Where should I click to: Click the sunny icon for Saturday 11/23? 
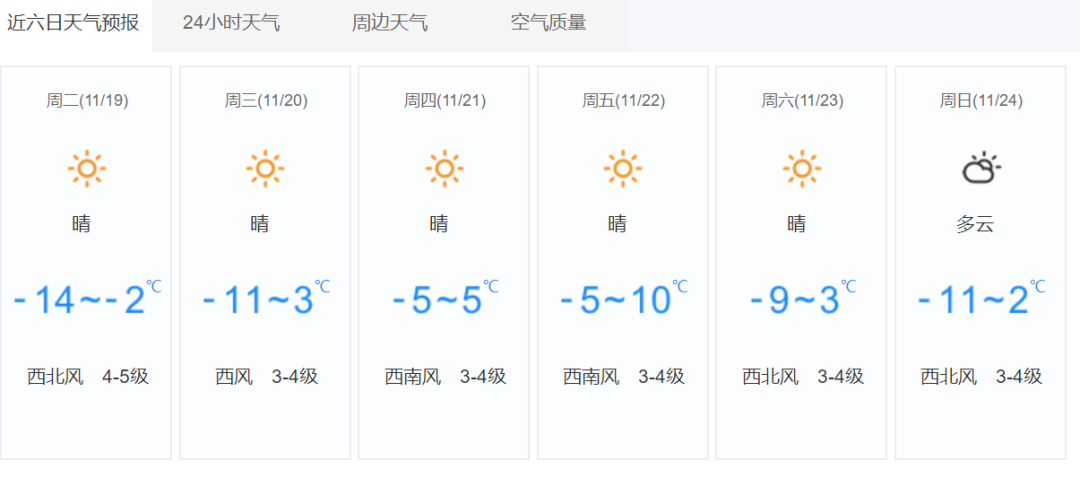point(801,168)
